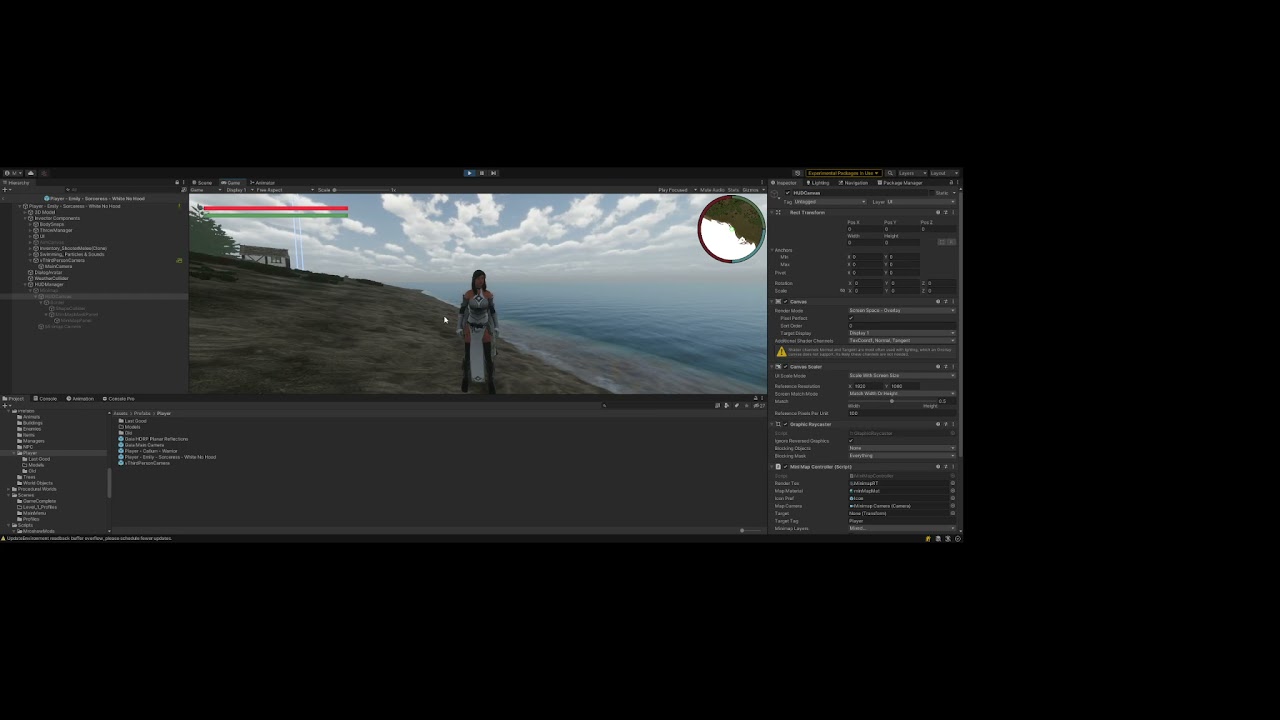Click the Pause button in the toolbar

[481, 173]
